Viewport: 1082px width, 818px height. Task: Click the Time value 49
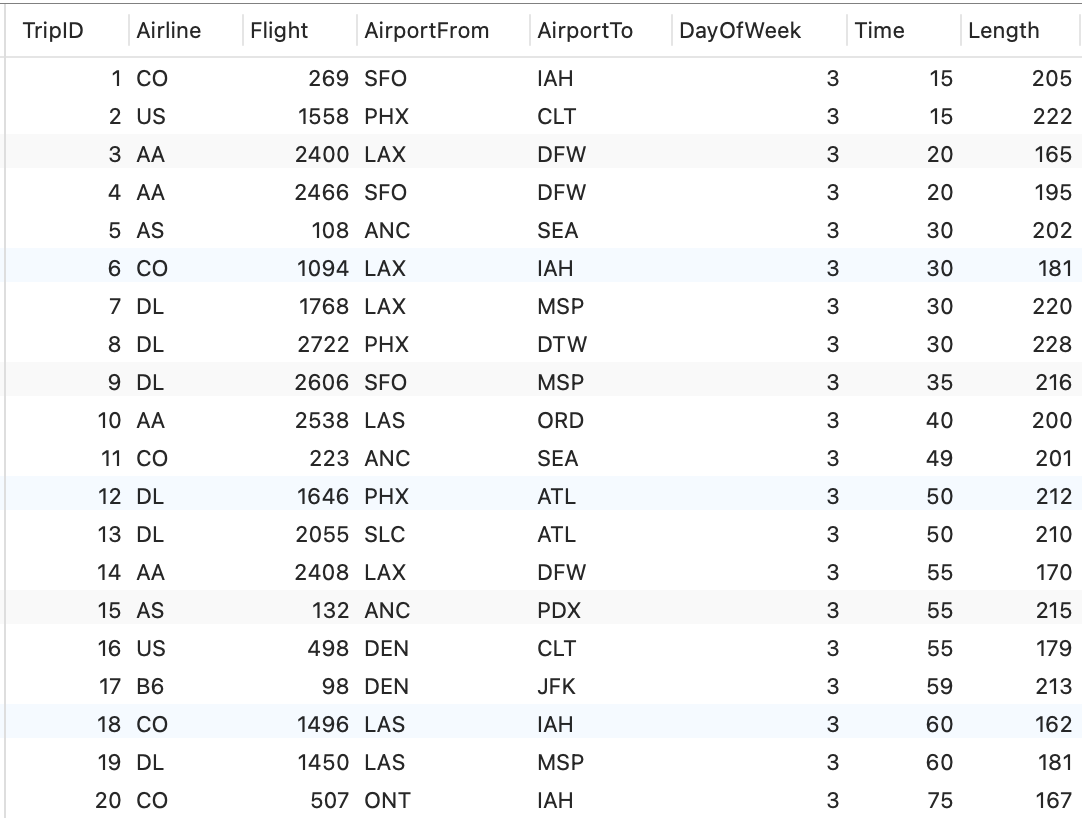(939, 459)
